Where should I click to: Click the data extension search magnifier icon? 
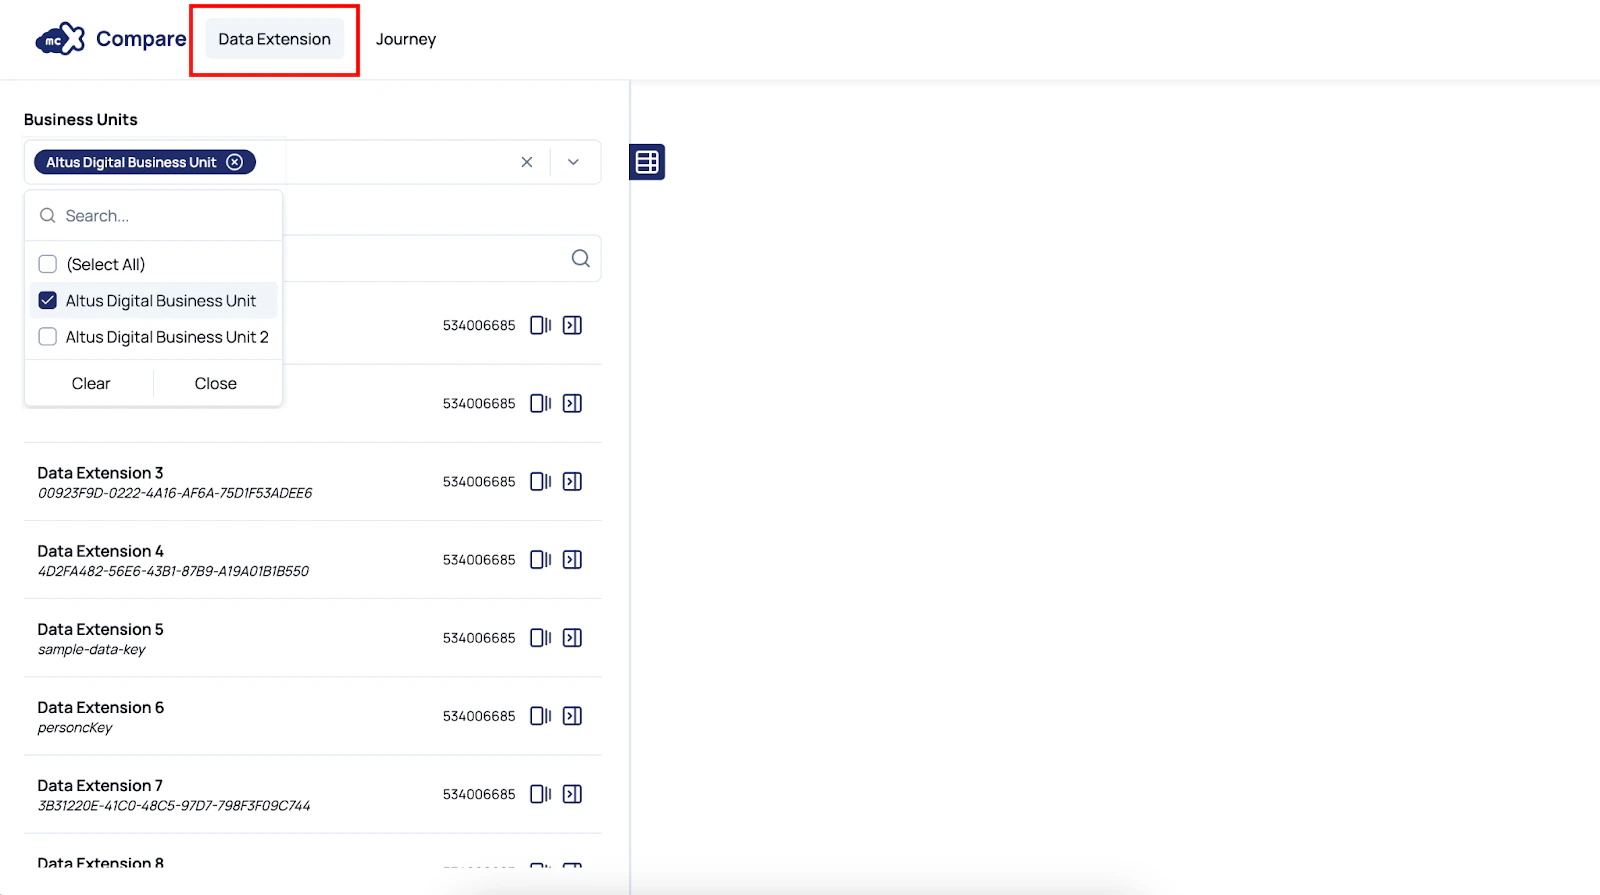coord(581,258)
